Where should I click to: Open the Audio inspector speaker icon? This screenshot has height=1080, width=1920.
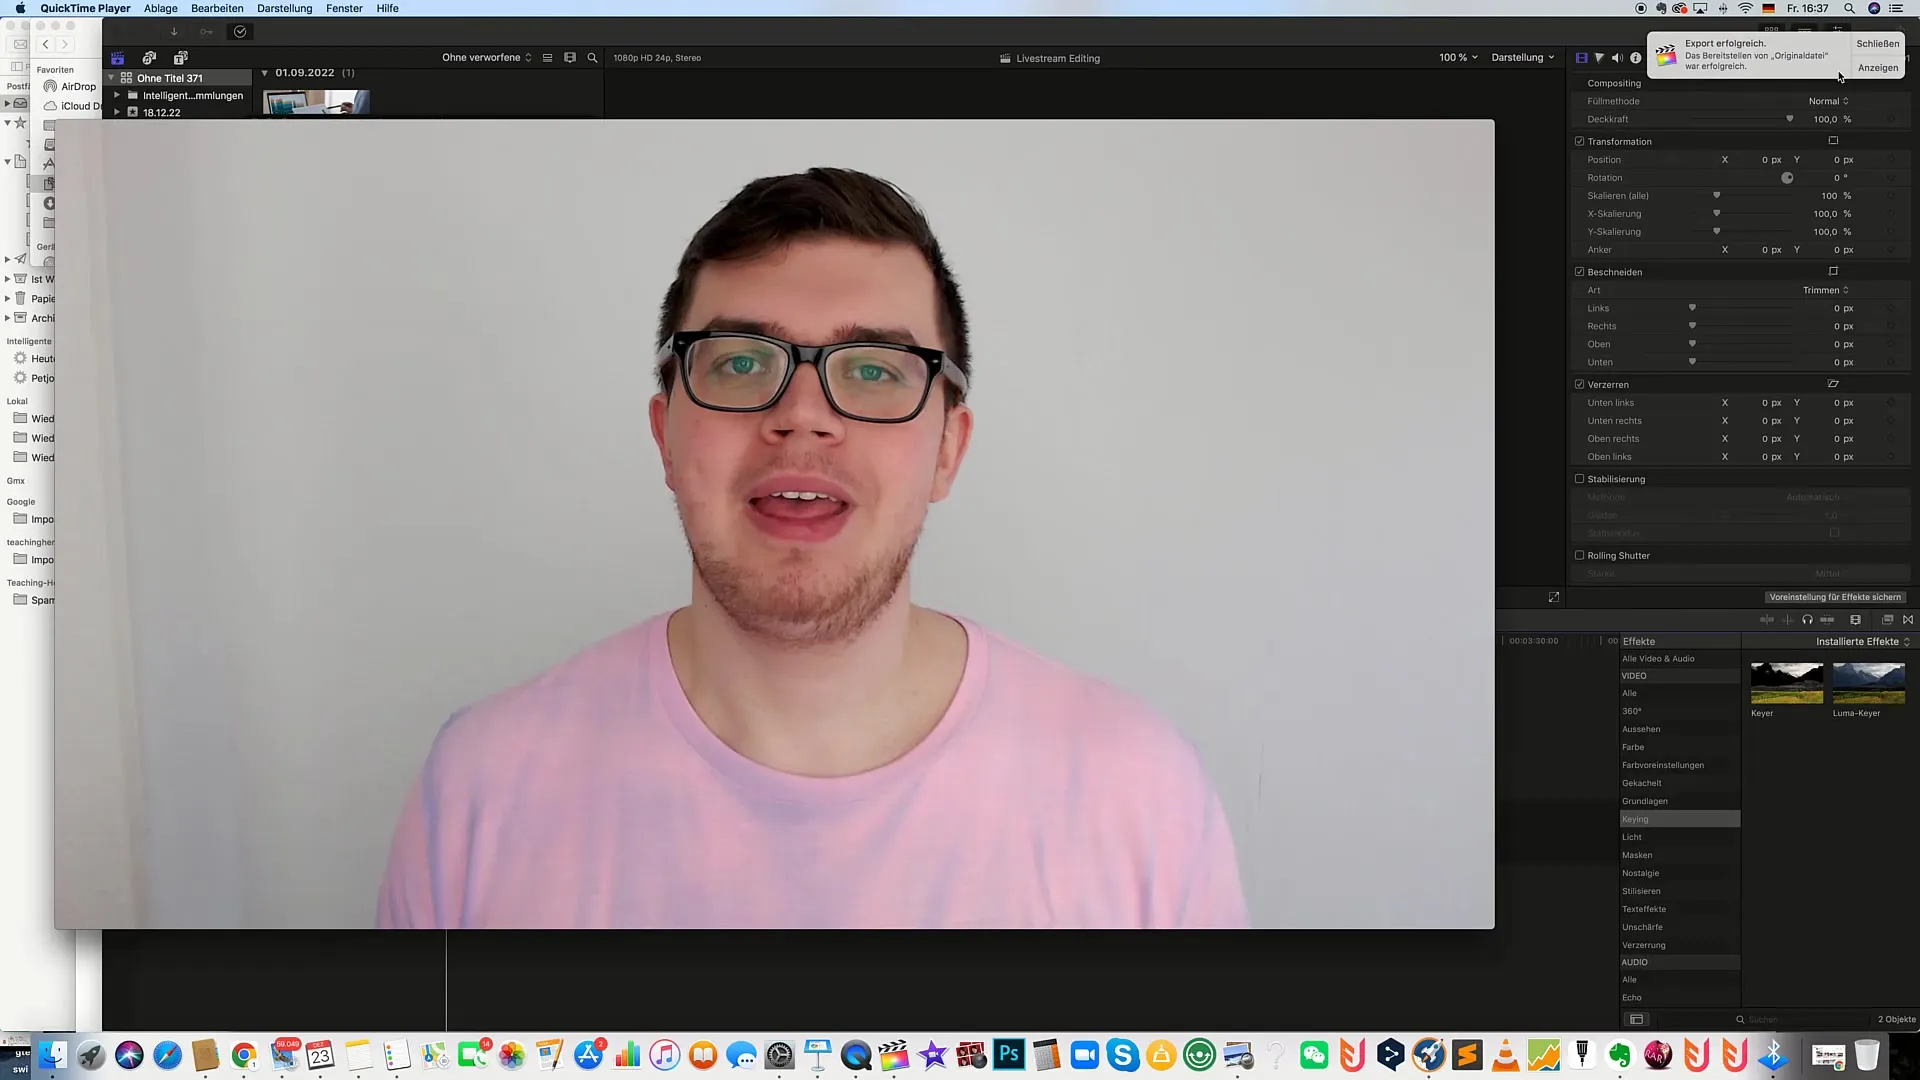pyautogui.click(x=1617, y=58)
